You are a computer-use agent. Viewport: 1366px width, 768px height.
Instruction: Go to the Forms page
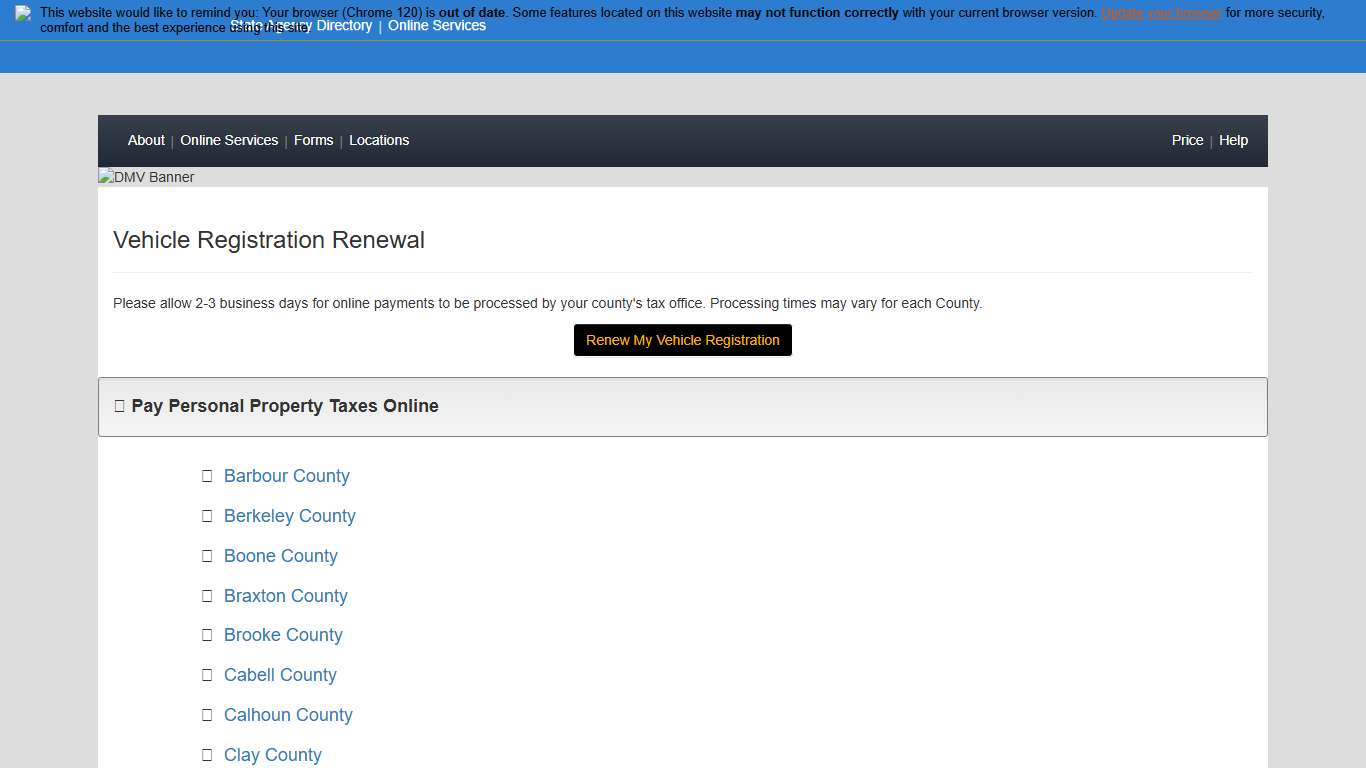(x=313, y=140)
